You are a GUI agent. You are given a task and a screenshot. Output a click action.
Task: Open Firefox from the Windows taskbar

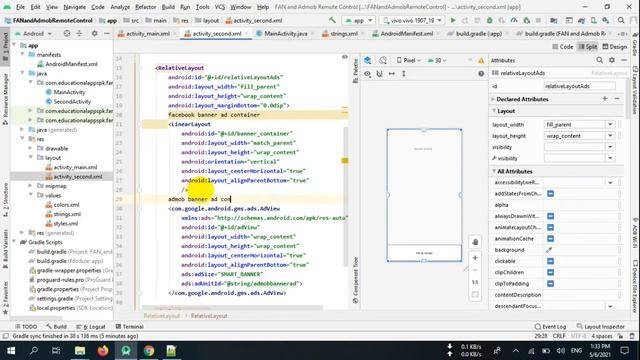(x=103, y=351)
